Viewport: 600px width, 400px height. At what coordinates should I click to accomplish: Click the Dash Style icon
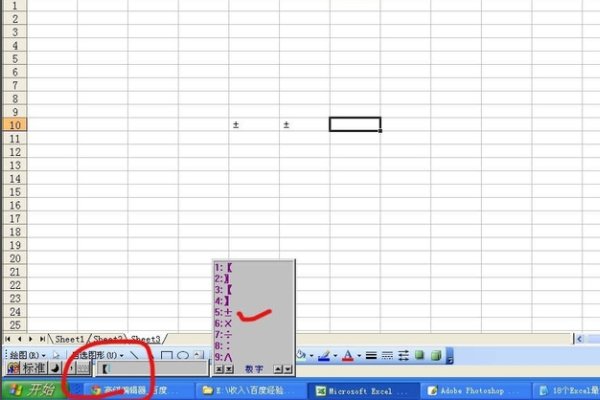pos(387,355)
